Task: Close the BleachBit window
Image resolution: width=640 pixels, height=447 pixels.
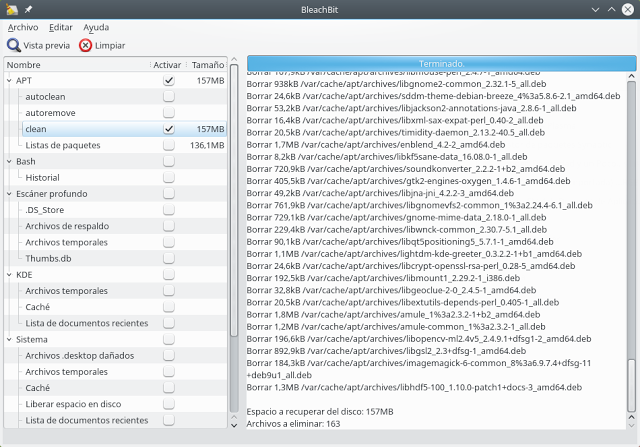Action: 628,9
